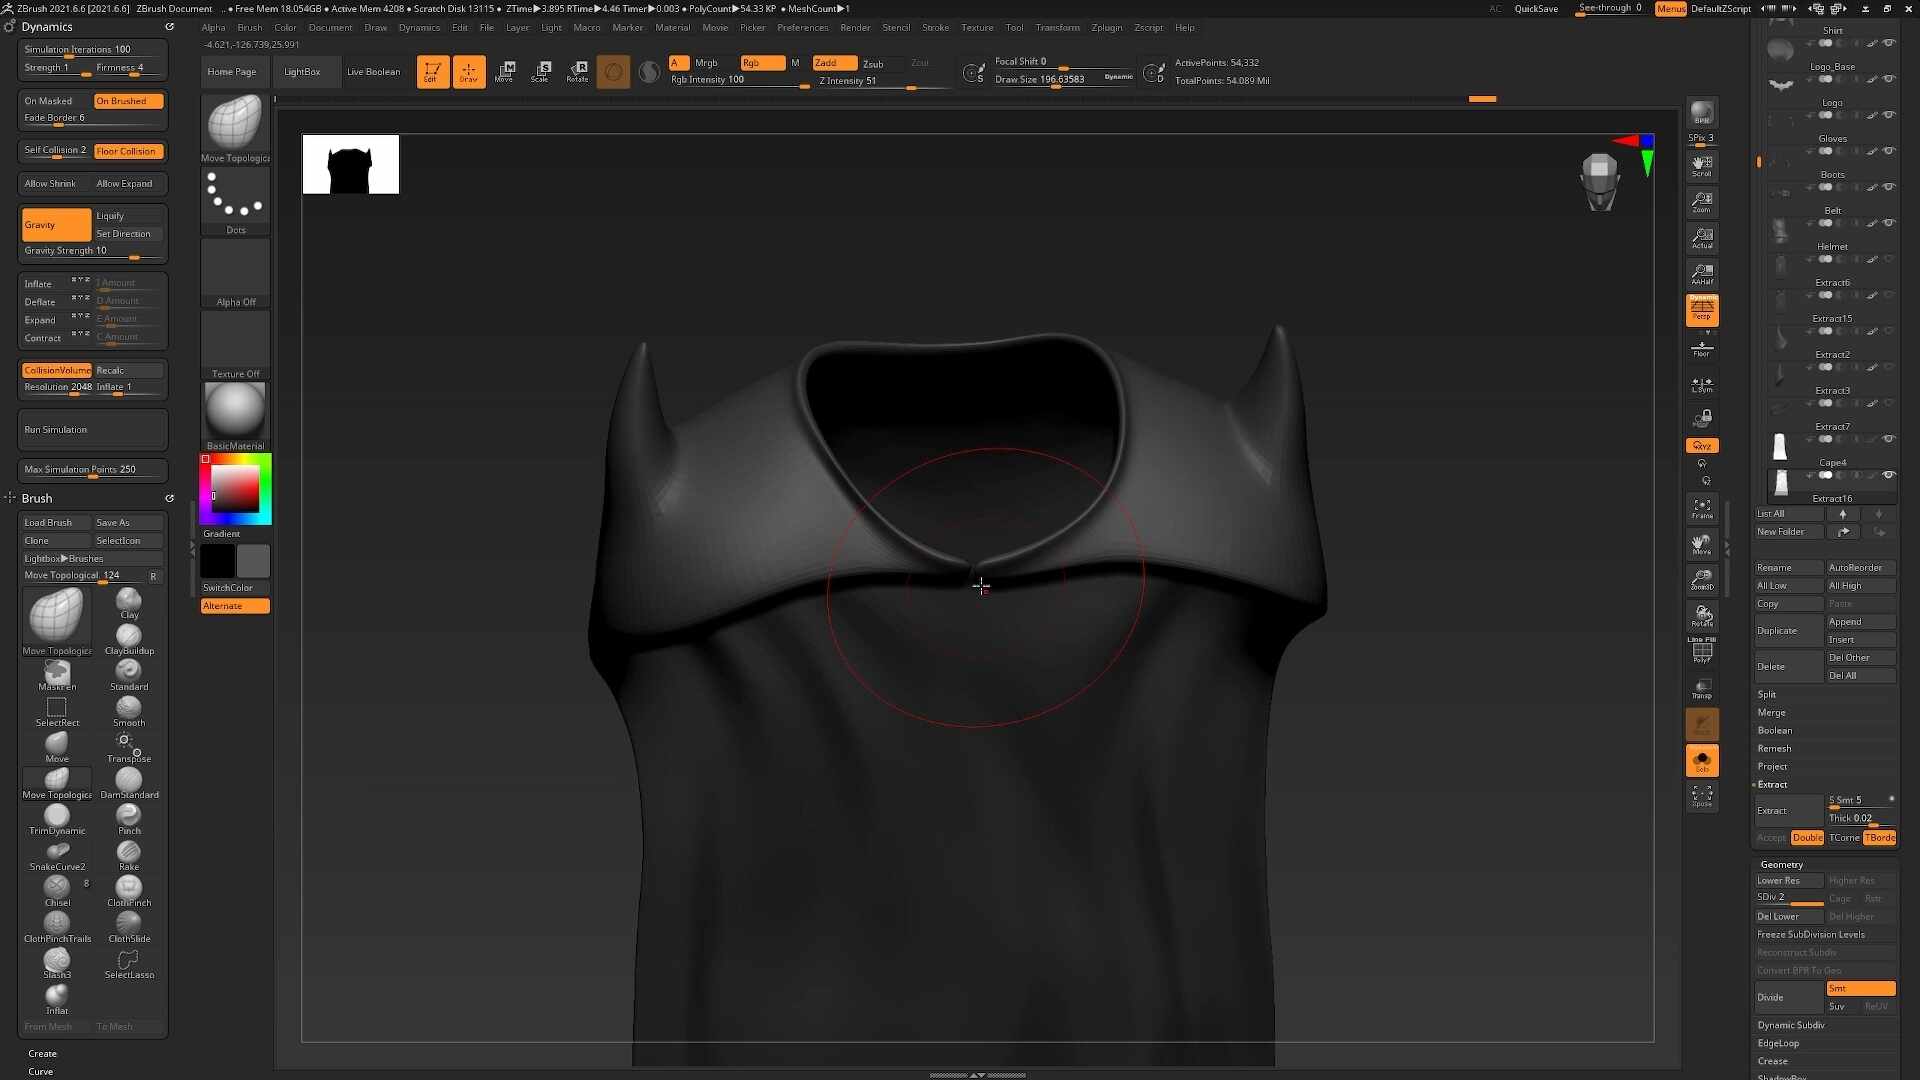Click the color picker gradient square
The height and width of the screenshot is (1080, 1920).
pos(235,488)
